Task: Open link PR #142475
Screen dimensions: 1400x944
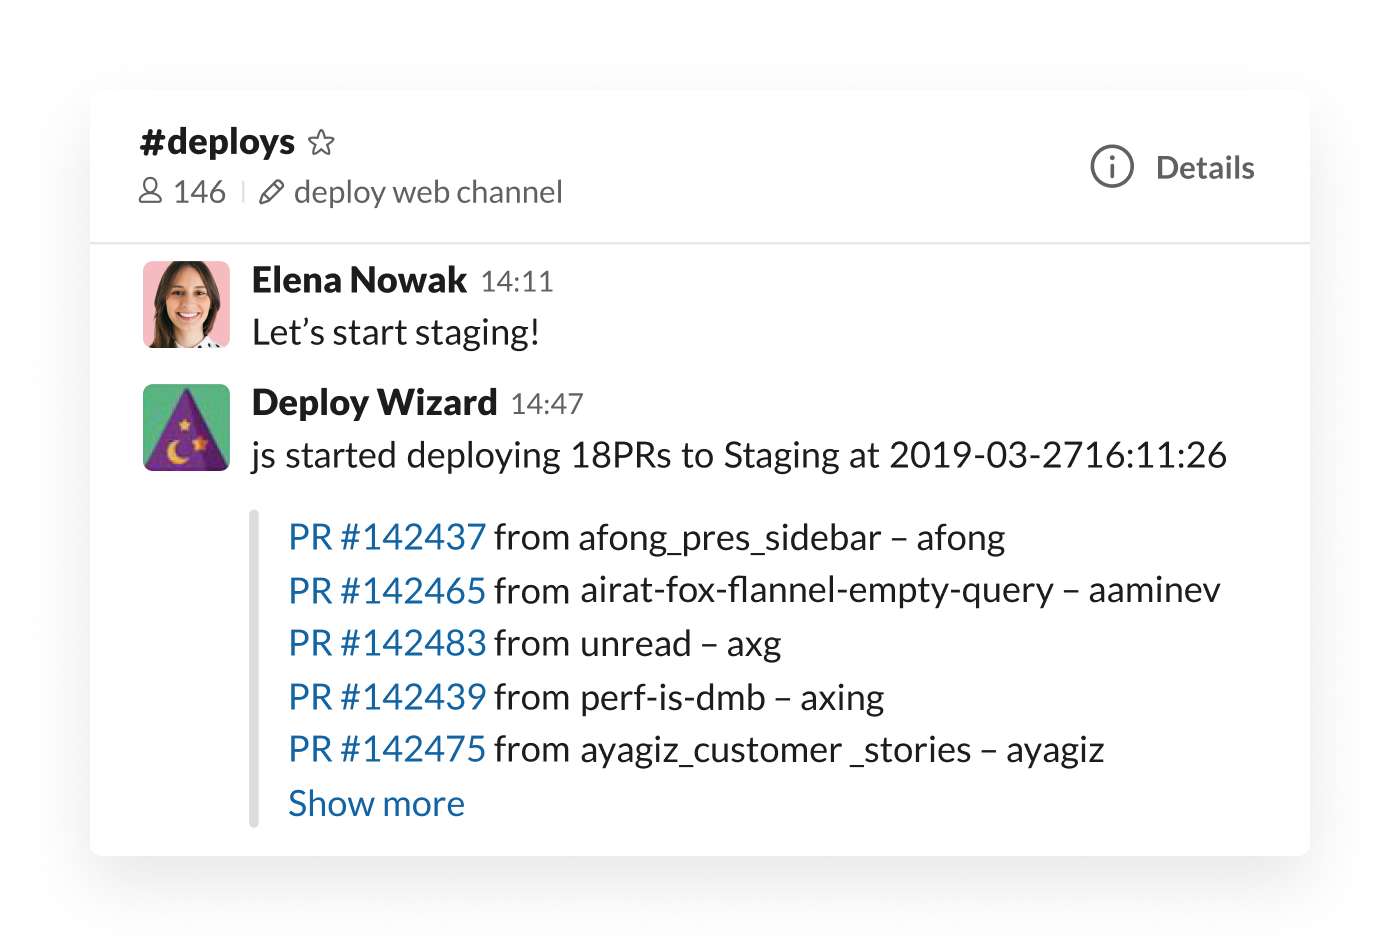Action: click(387, 750)
